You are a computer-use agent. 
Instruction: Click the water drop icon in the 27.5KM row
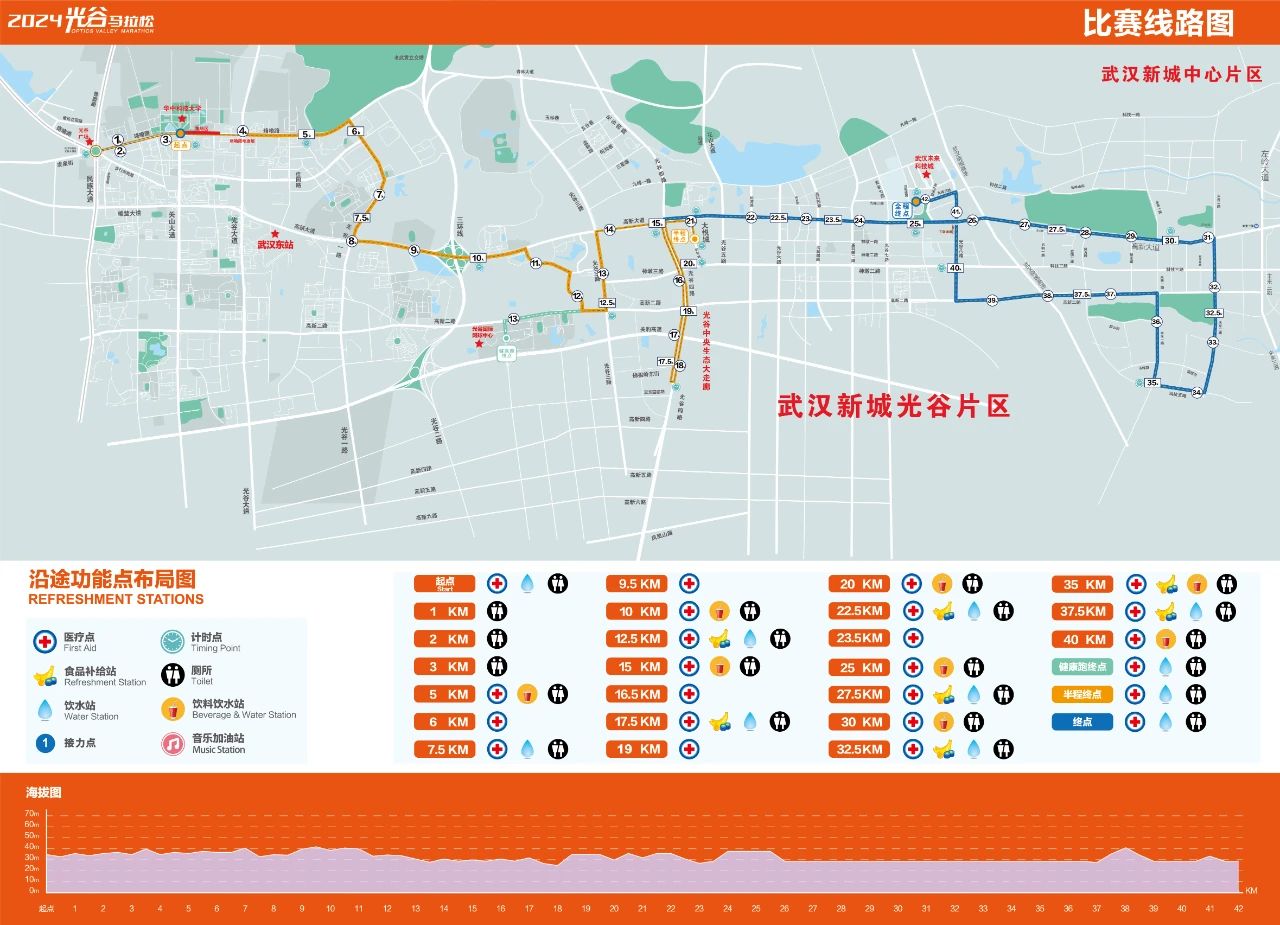click(974, 694)
